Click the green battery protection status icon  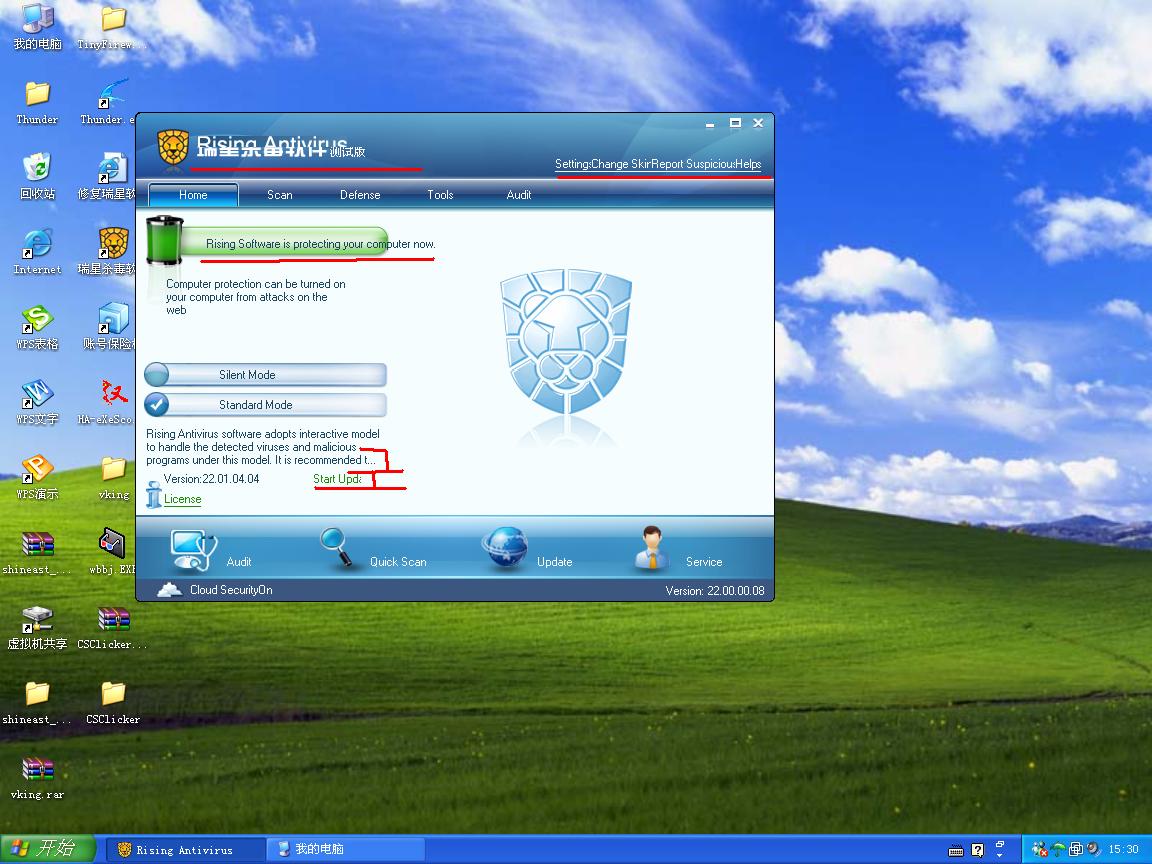tap(165, 240)
